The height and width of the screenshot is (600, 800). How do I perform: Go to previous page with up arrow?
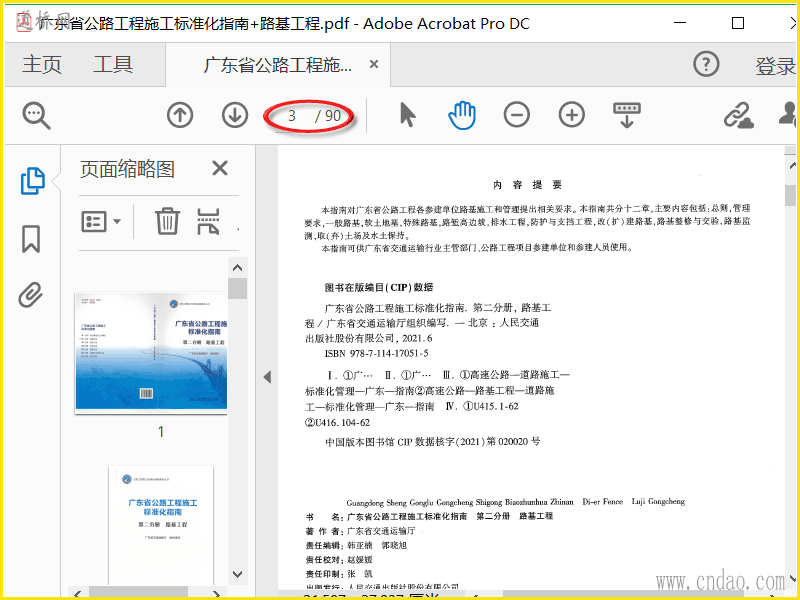[x=180, y=115]
